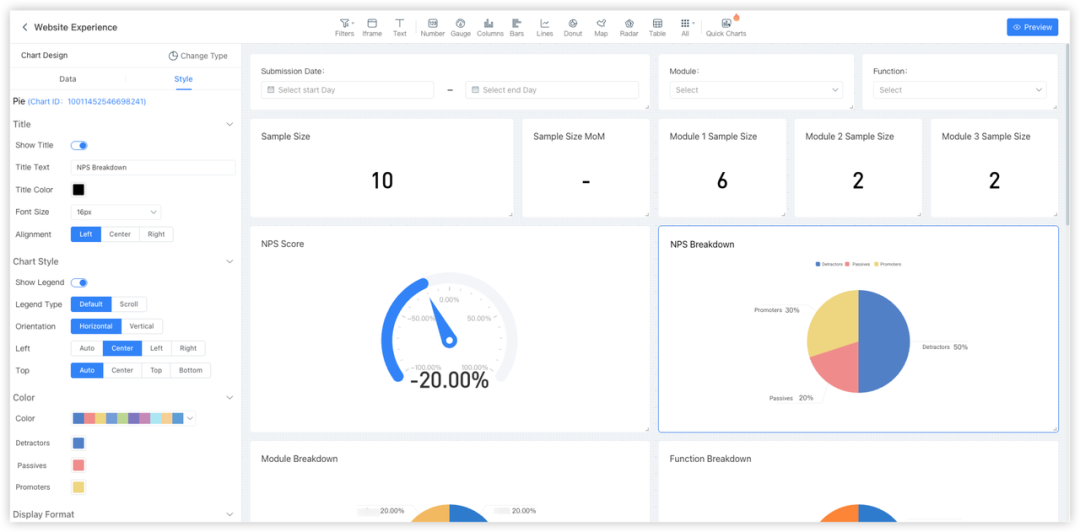Click the Change Type button

[x=198, y=56]
